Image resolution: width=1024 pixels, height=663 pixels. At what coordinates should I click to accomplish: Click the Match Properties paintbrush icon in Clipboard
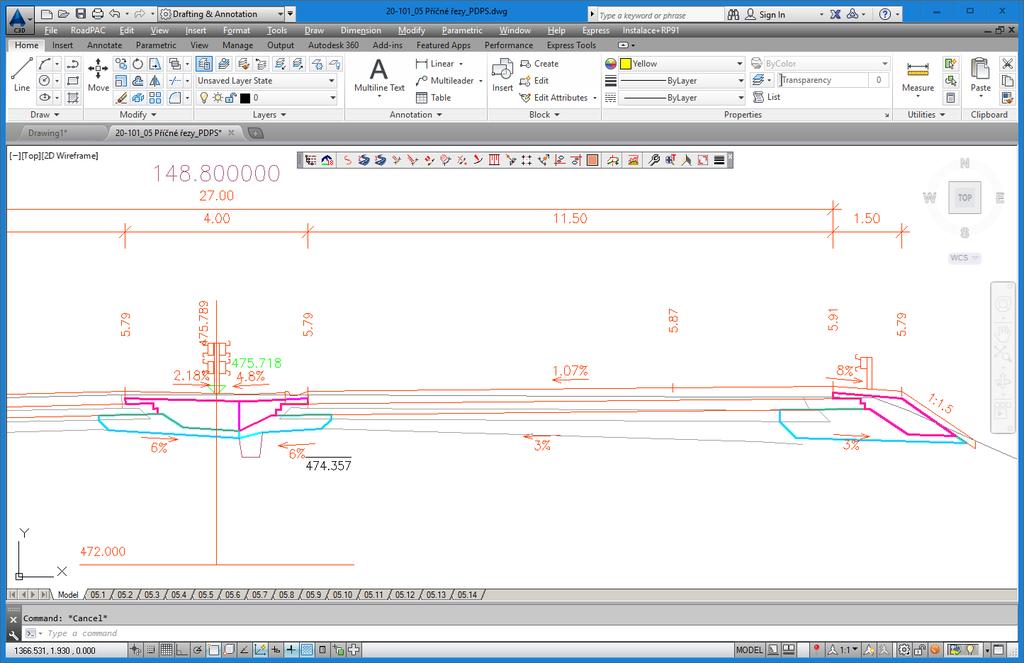1007,98
